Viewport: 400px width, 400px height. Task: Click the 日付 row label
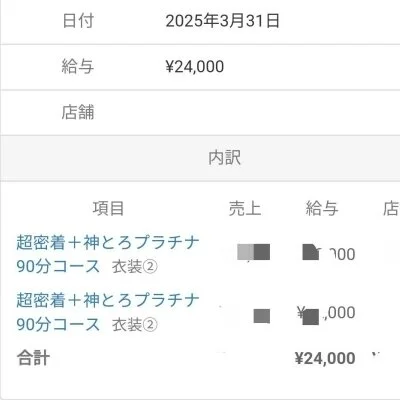78,21
